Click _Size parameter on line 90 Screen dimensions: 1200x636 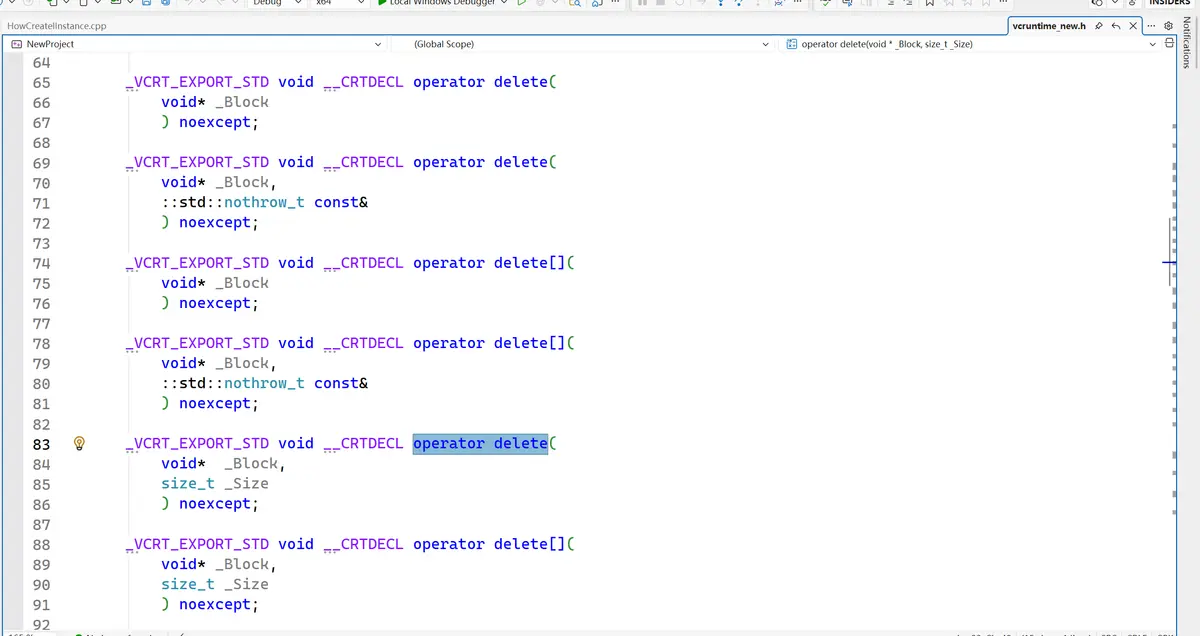pyautogui.click(x=246, y=584)
